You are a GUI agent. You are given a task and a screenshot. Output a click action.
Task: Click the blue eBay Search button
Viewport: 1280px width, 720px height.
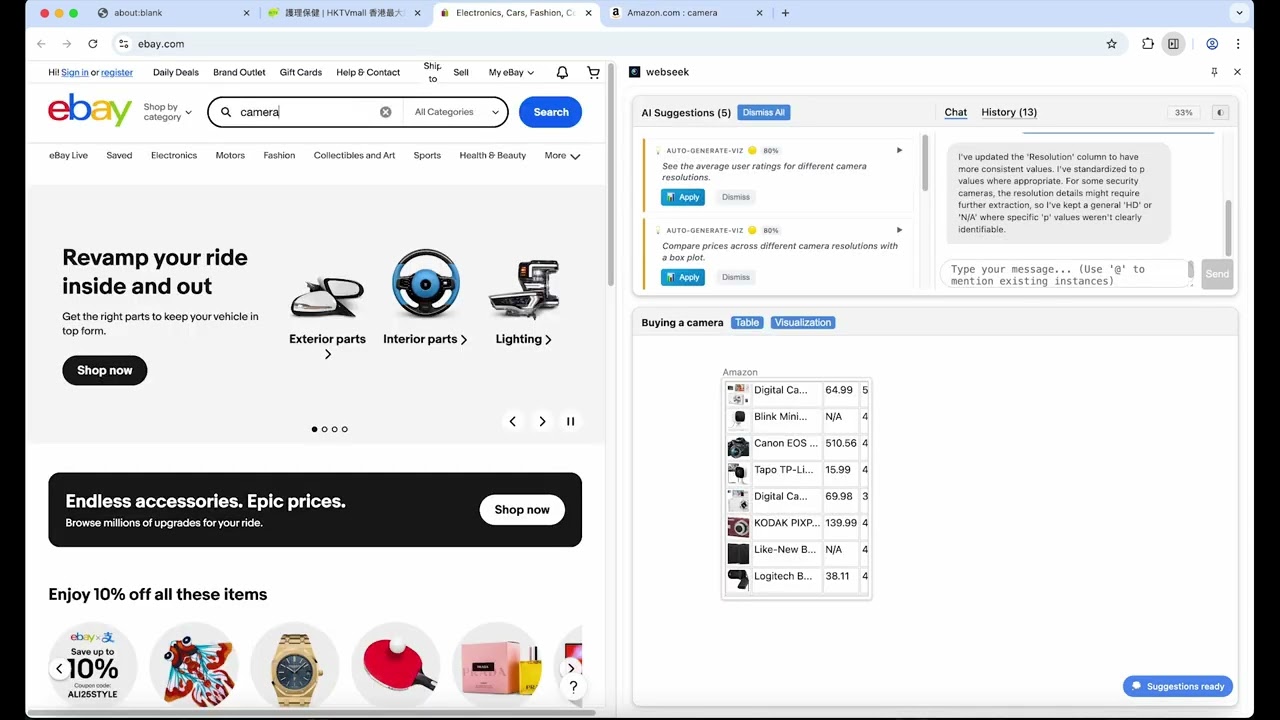[x=550, y=112]
